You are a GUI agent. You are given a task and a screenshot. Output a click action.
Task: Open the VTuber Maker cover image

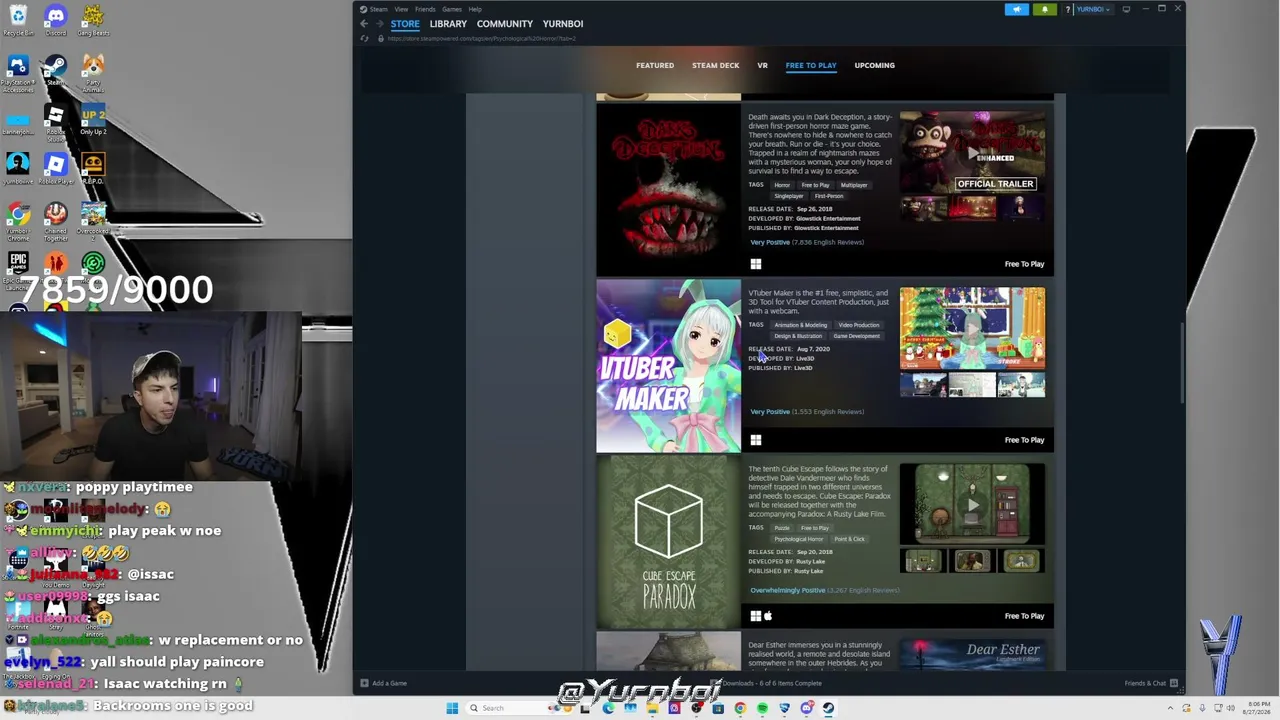point(669,366)
